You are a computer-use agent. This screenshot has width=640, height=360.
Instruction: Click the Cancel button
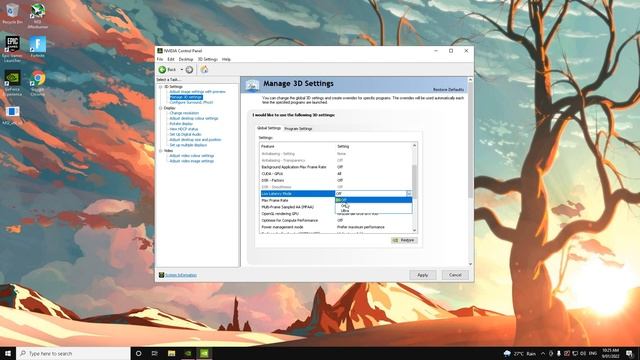(x=455, y=275)
